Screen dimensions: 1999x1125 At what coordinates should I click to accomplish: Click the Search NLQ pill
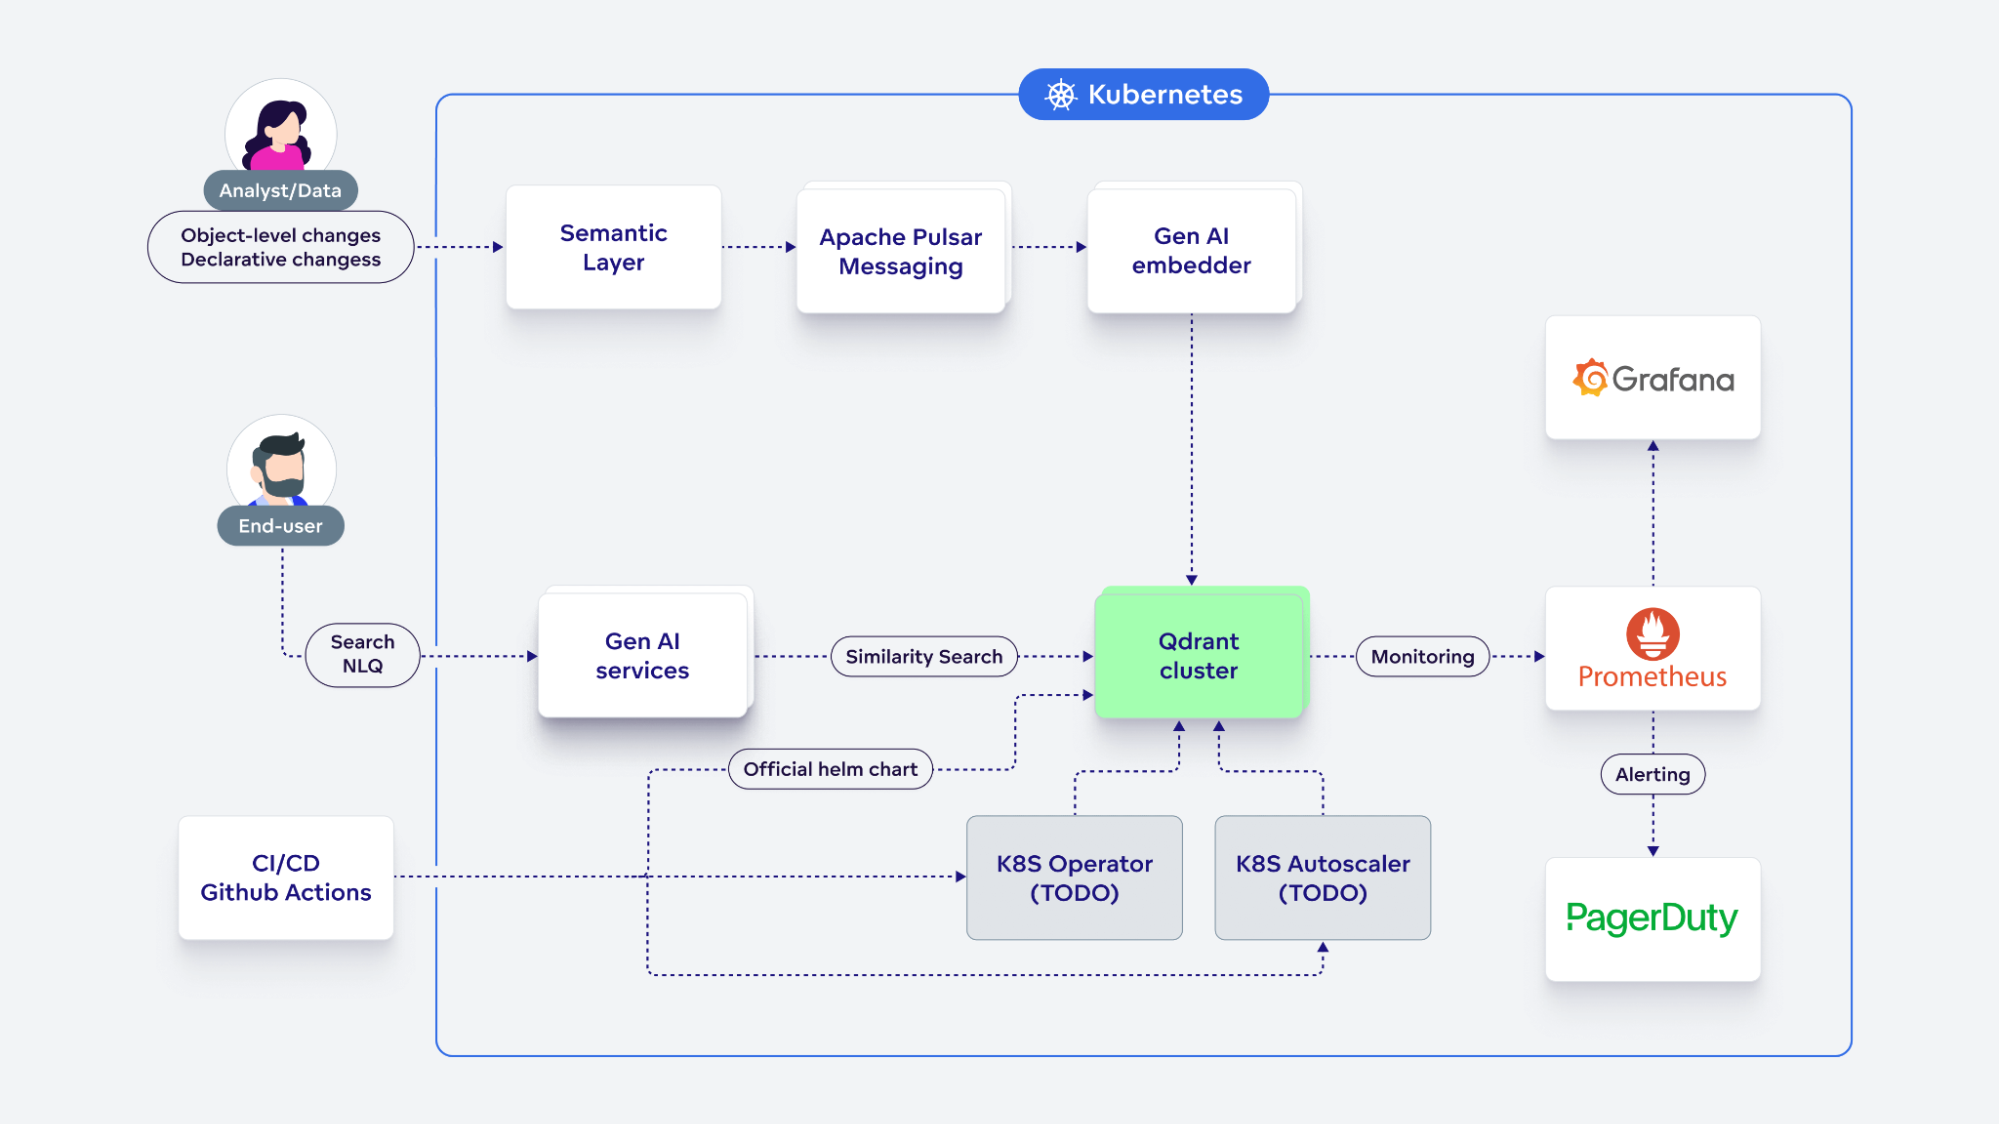pos(362,654)
